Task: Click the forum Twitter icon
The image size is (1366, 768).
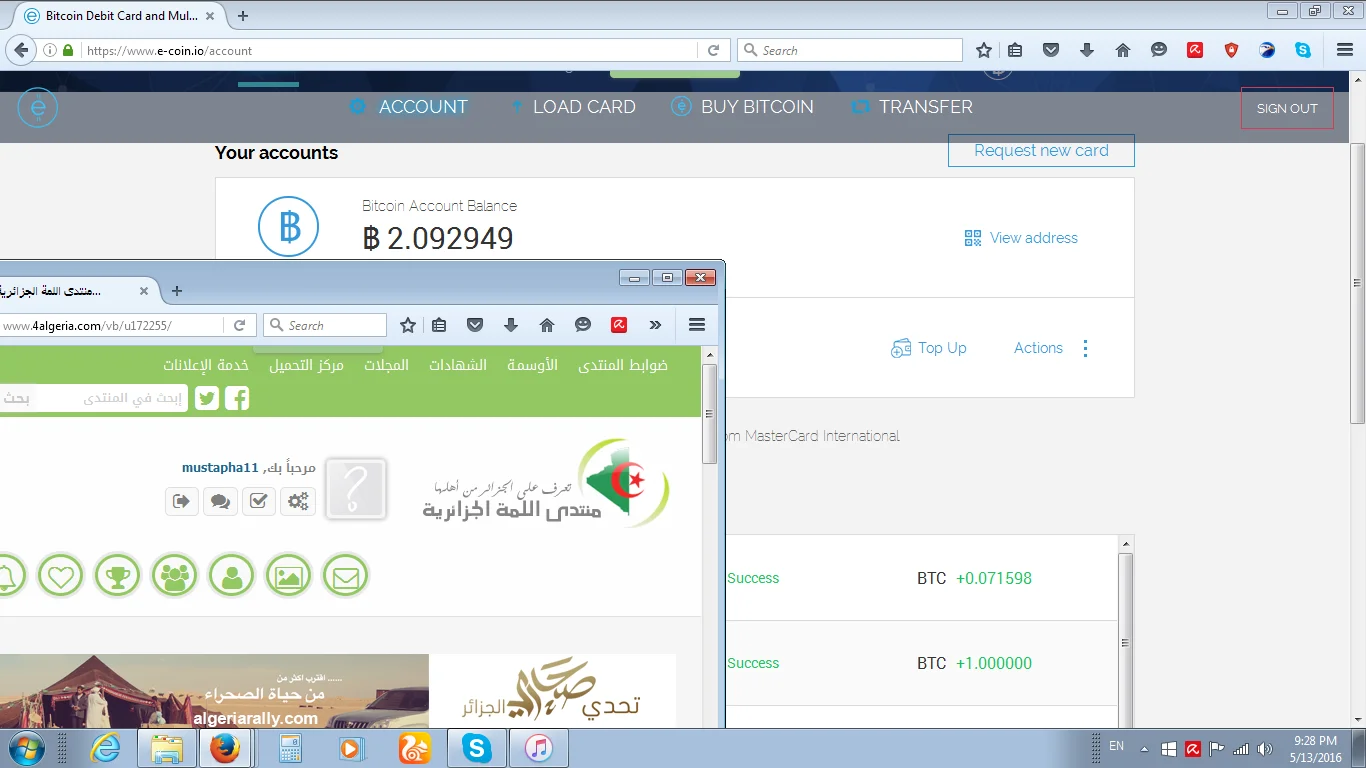Action: coord(207,398)
